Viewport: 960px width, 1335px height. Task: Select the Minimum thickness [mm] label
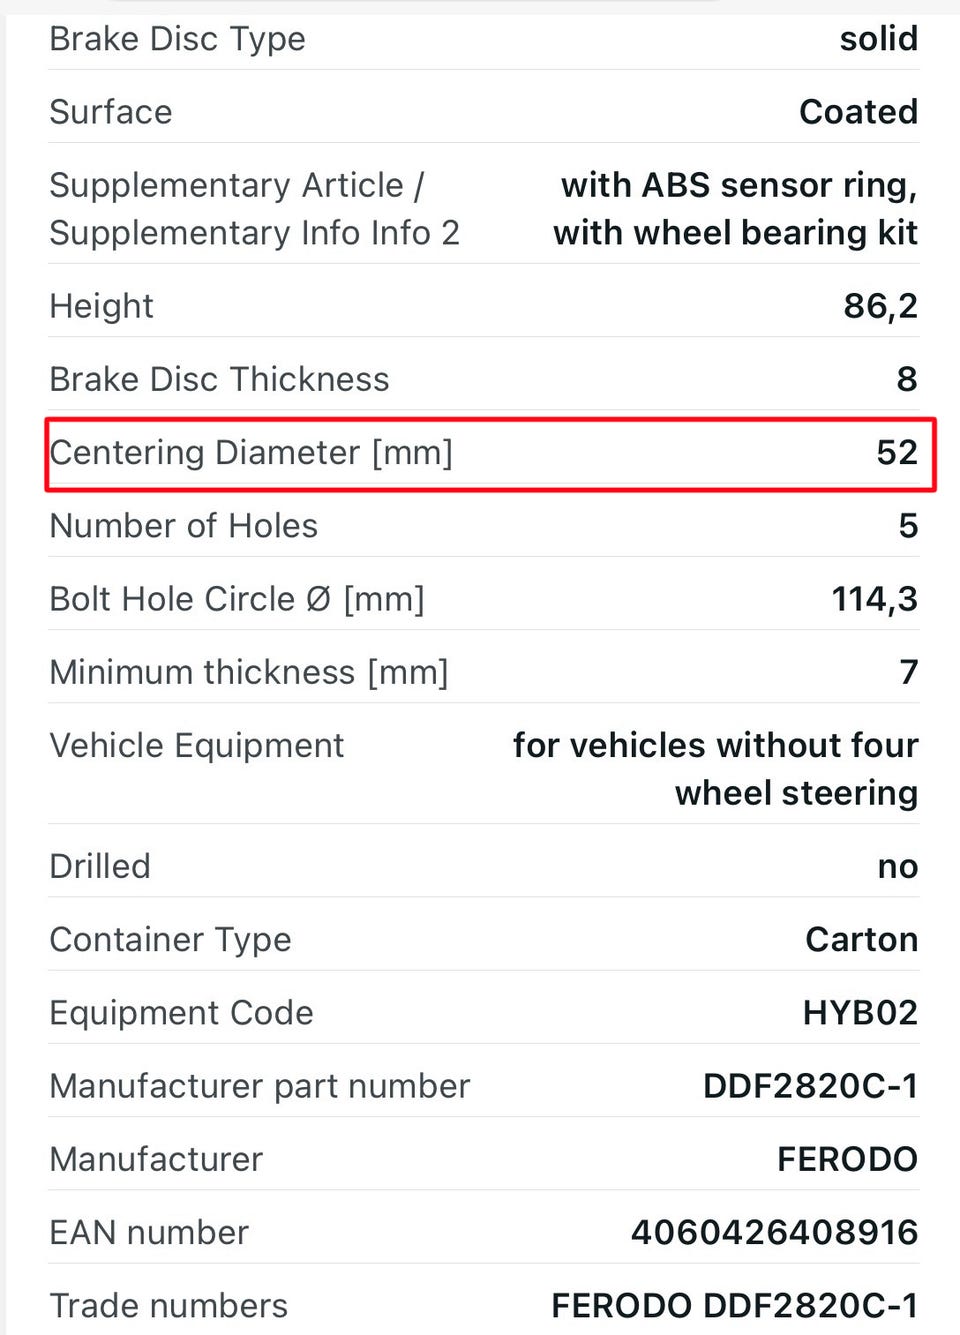(249, 672)
